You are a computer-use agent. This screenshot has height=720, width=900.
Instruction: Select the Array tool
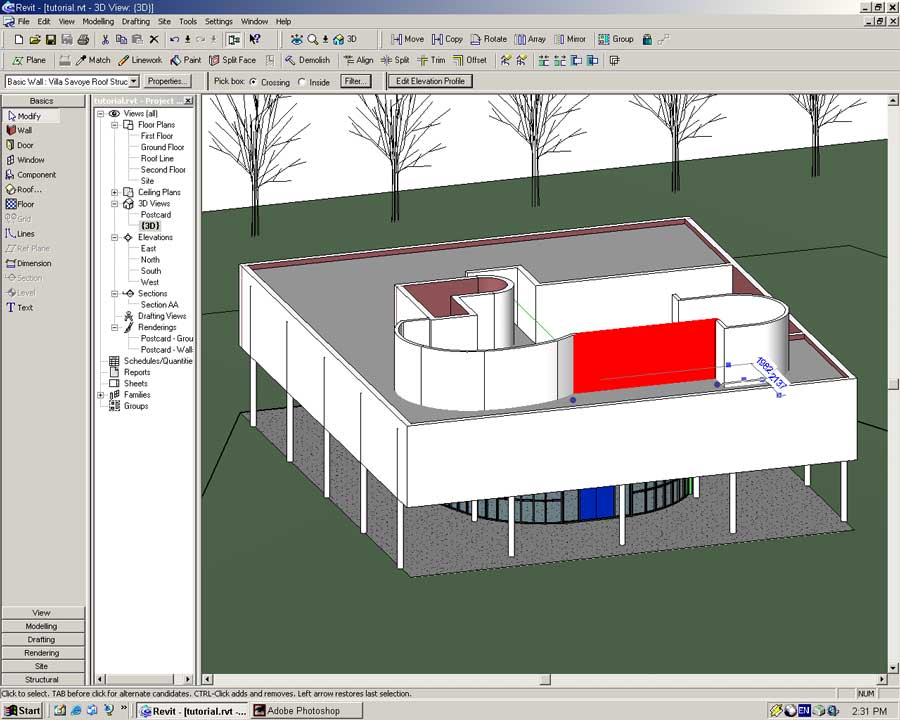point(530,39)
